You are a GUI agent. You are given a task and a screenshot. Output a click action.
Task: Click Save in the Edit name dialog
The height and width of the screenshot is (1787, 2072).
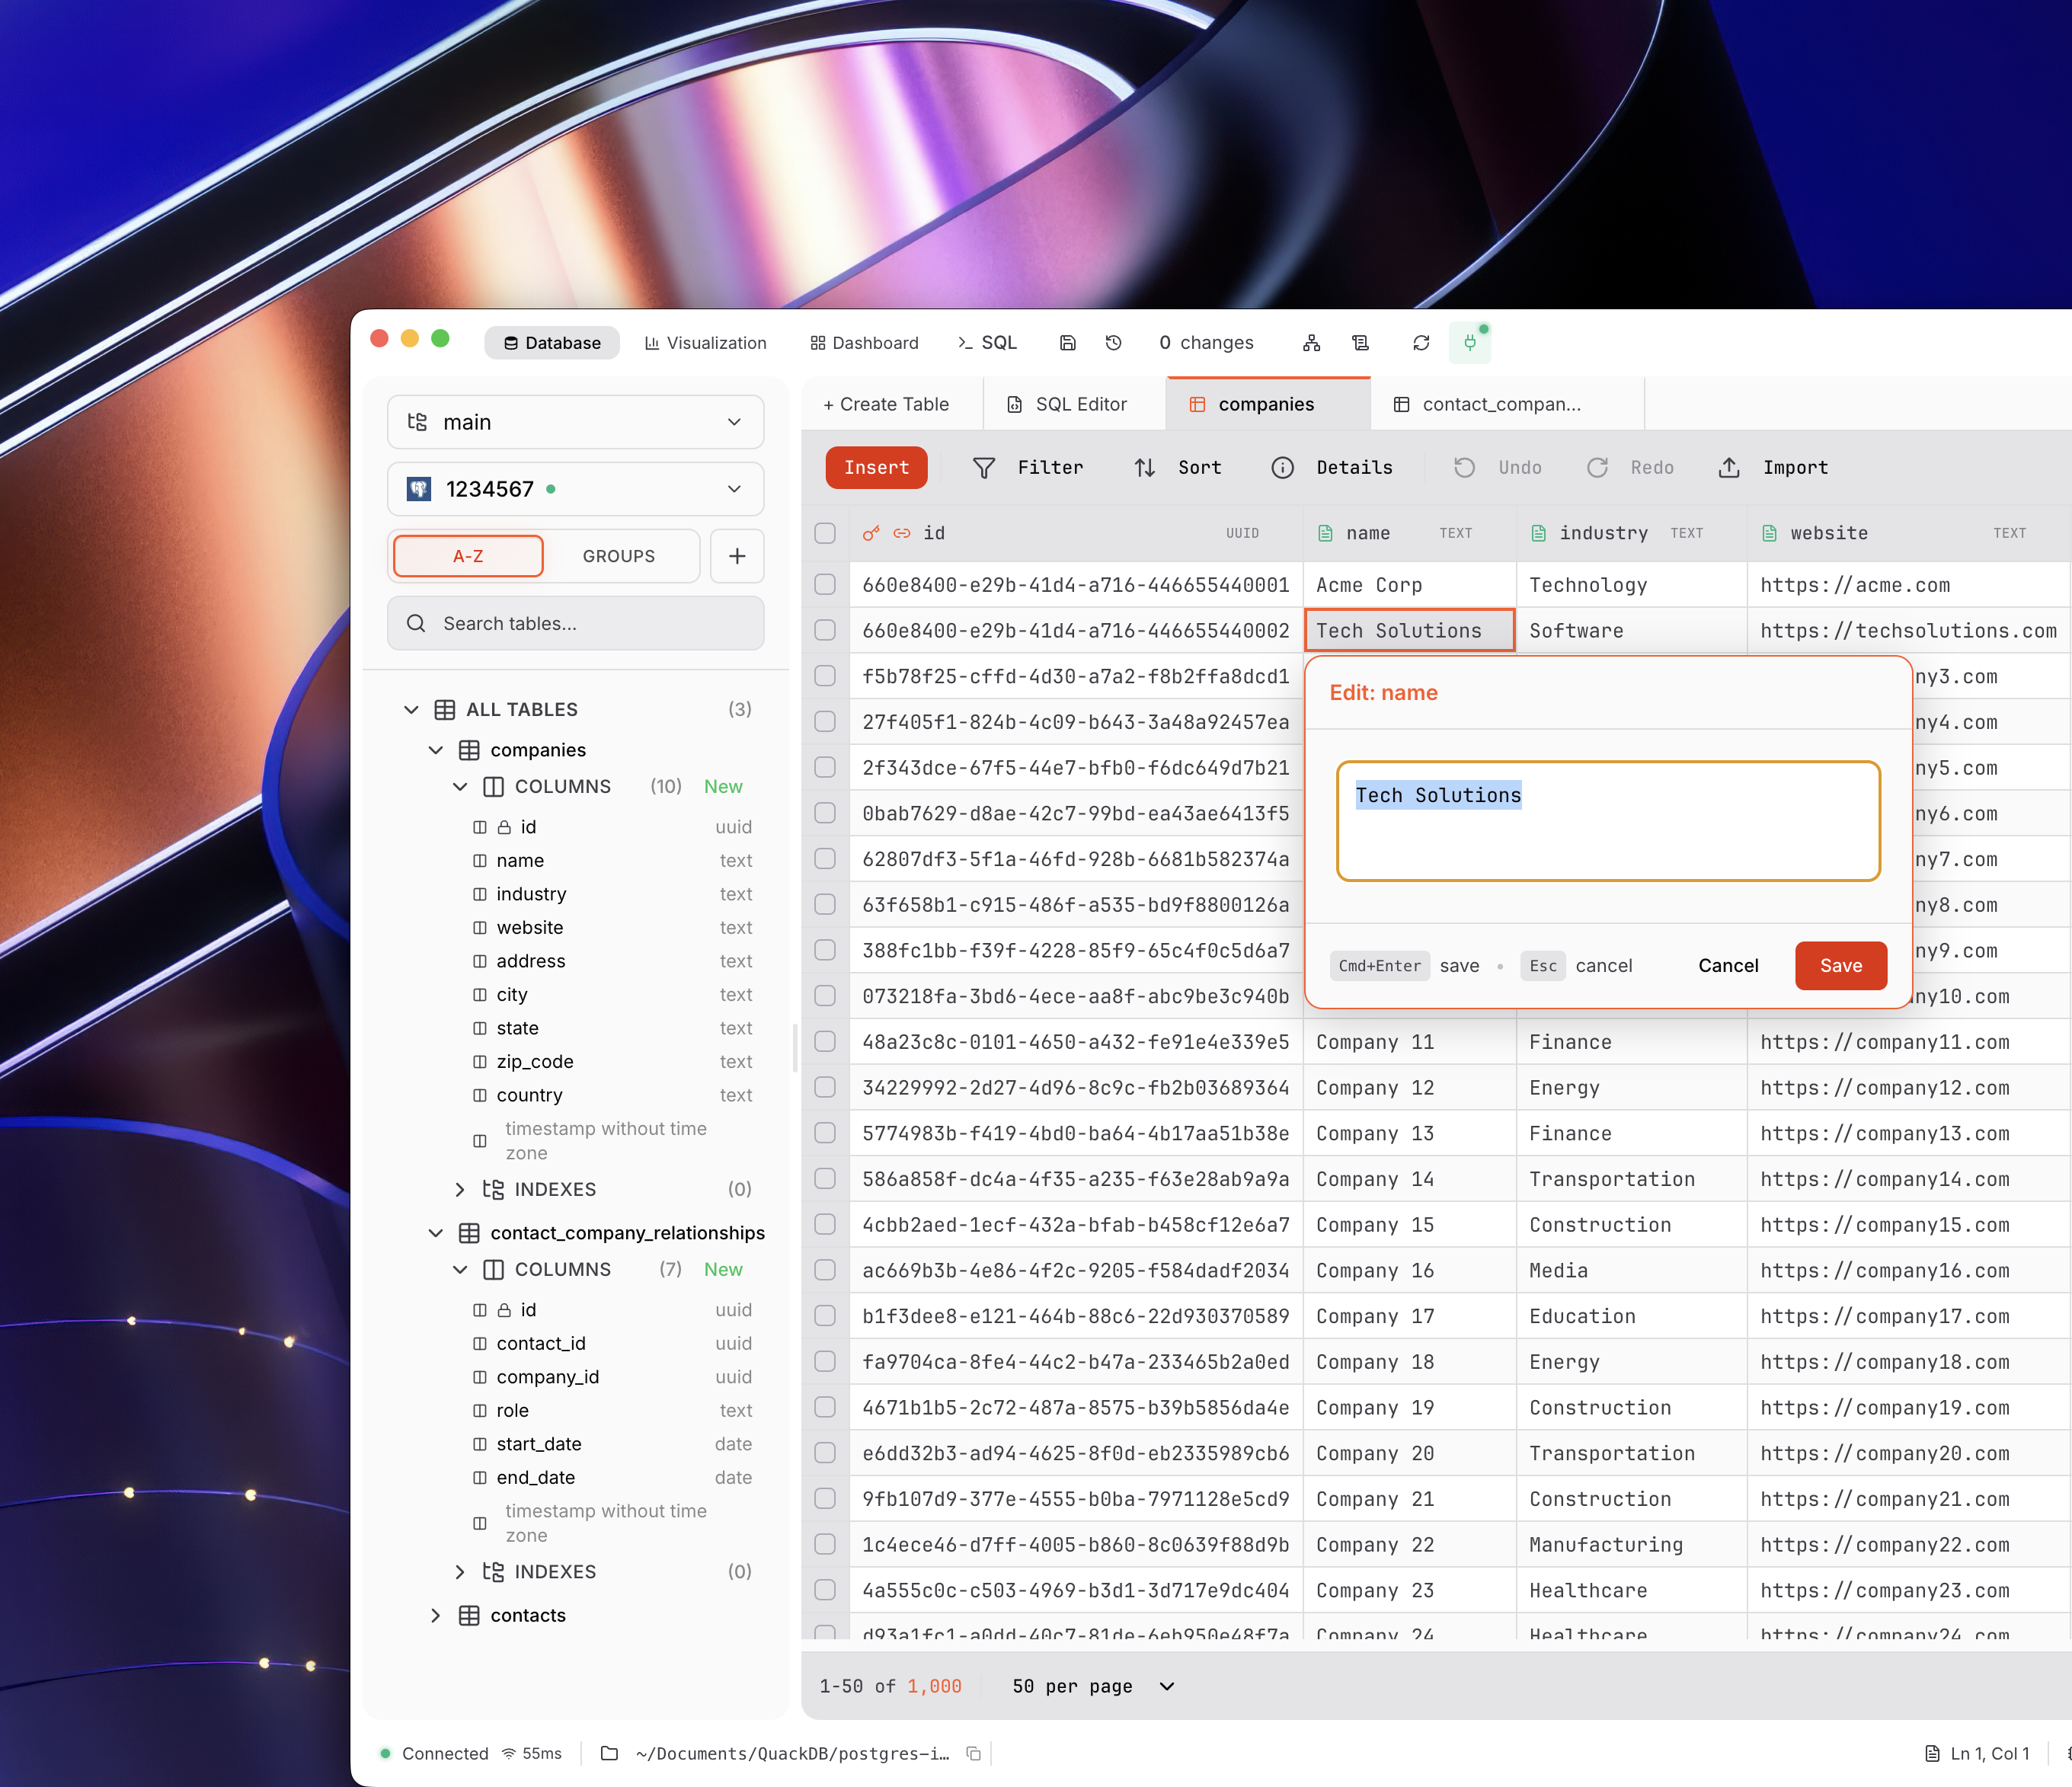pyautogui.click(x=1840, y=965)
